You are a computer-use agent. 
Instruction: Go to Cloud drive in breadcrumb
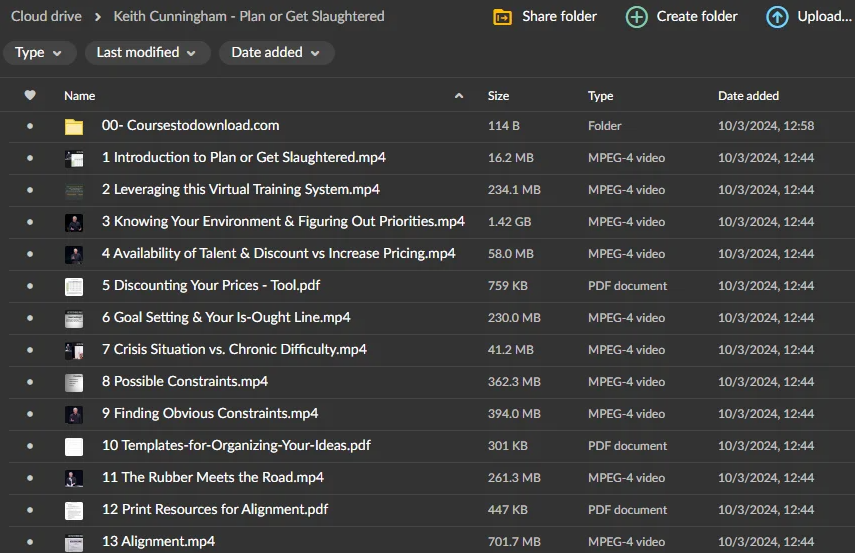(x=46, y=17)
